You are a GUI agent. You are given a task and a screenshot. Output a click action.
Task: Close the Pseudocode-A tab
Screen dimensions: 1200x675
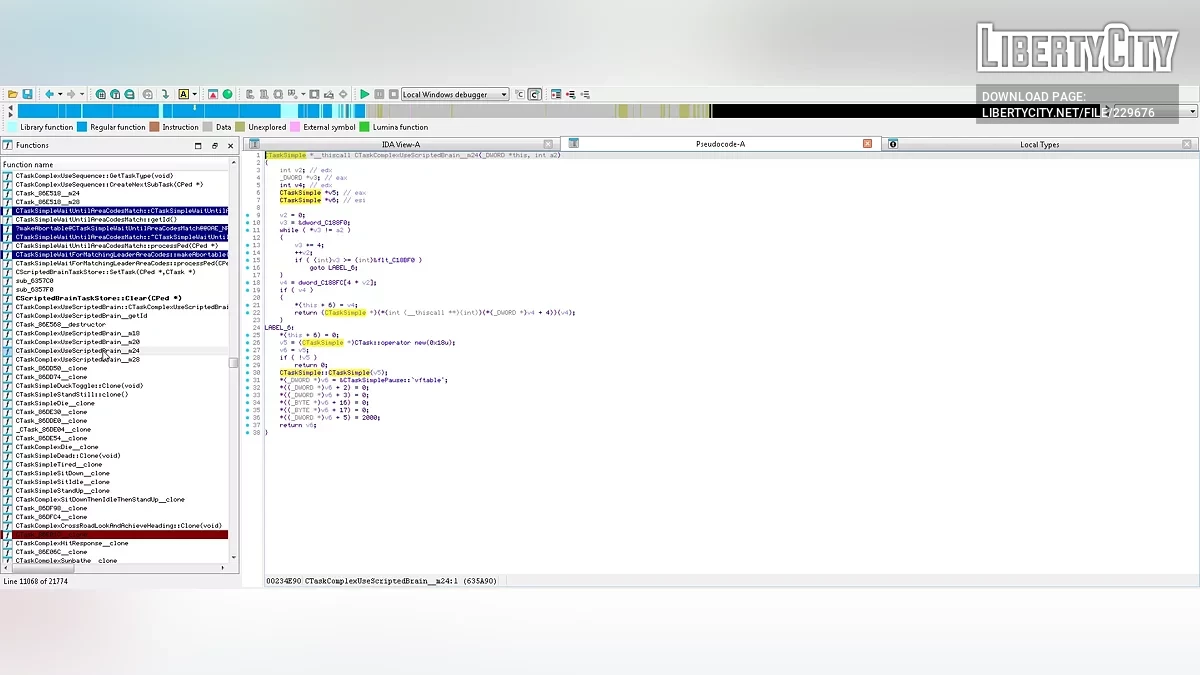[867, 144]
